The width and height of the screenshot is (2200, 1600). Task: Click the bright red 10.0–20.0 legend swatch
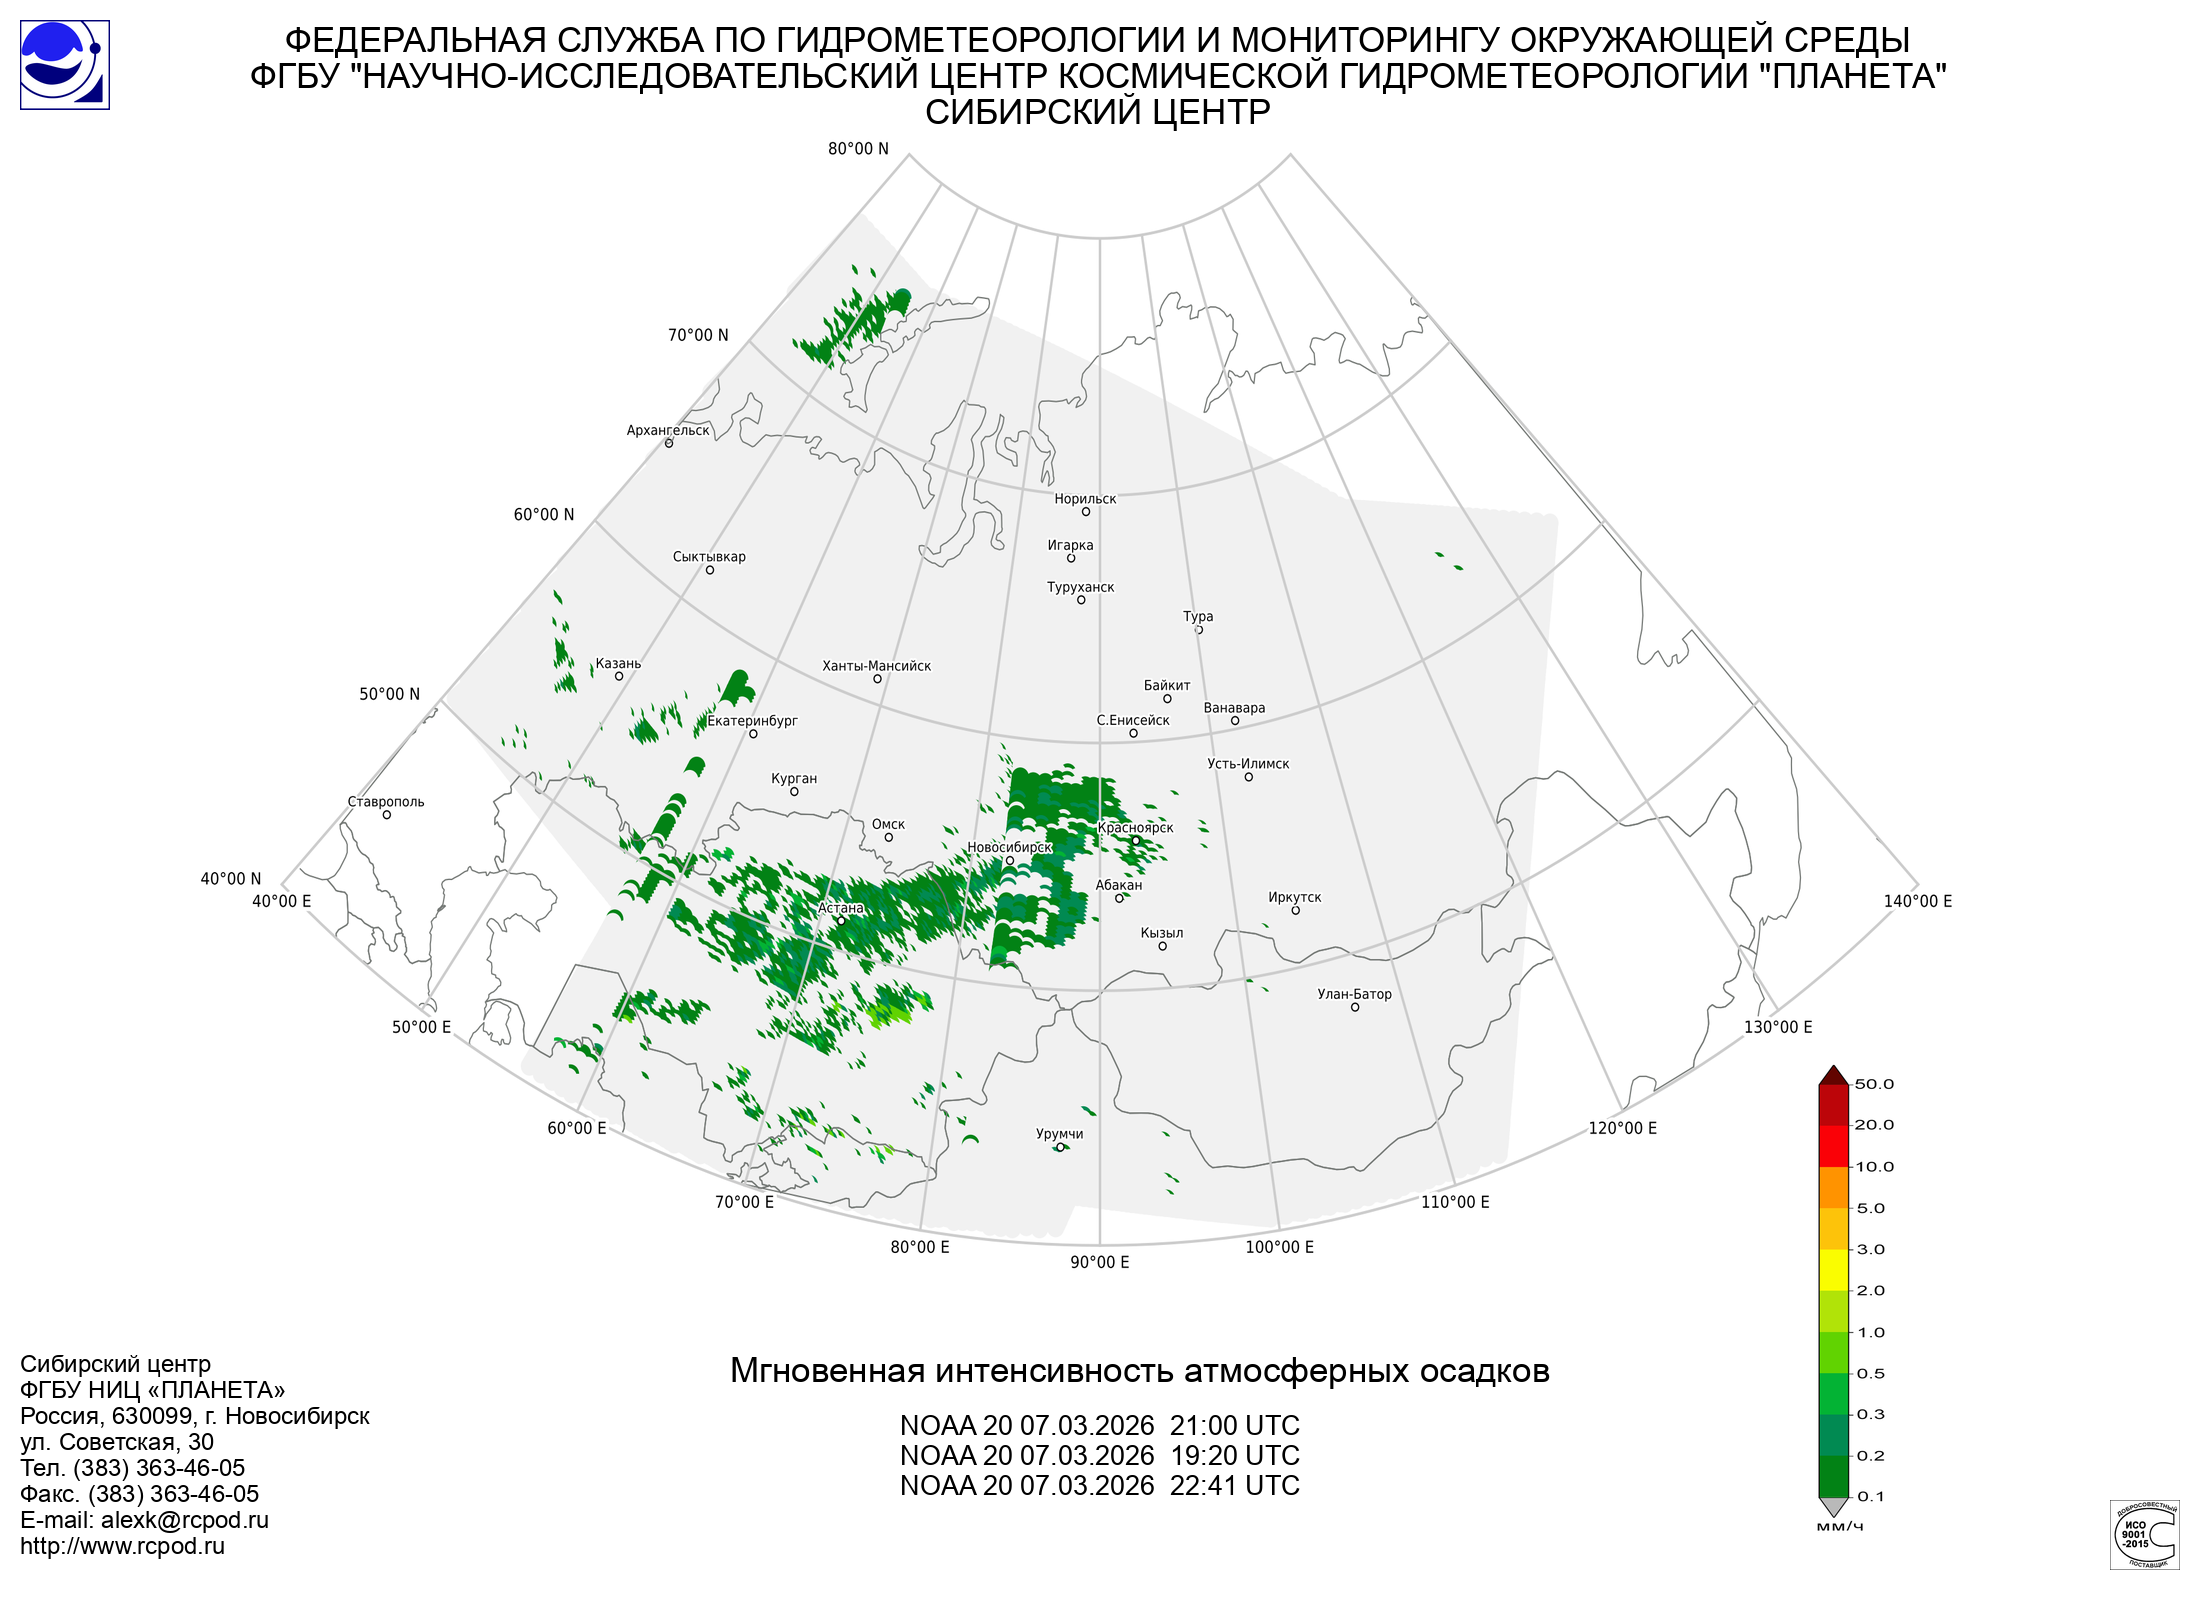(x=1833, y=1146)
